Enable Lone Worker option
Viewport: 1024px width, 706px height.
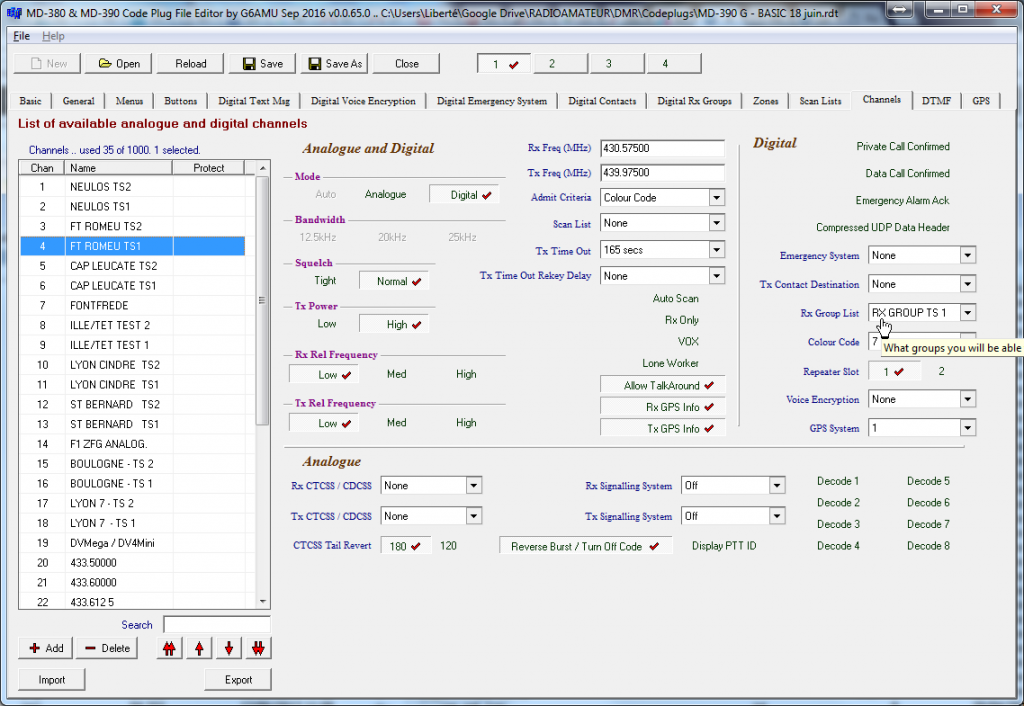[x=670, y=363]
